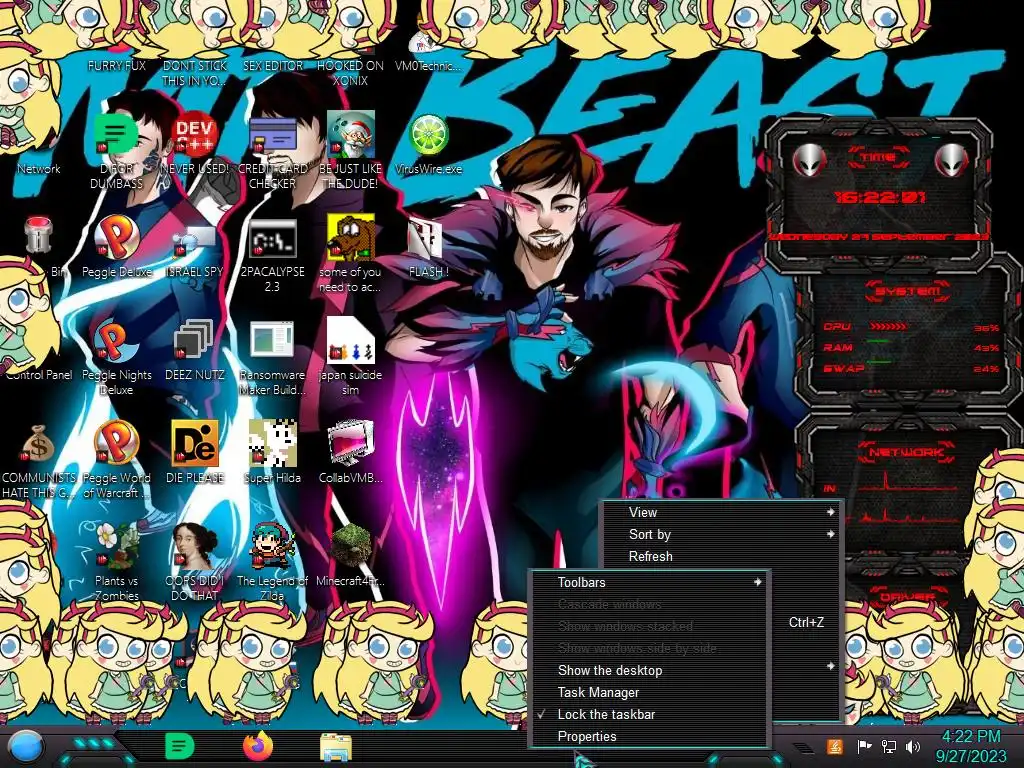Screen dimensions: 1024x768
Task: Click the Toolbars menu label
Action: click(581, 582)
